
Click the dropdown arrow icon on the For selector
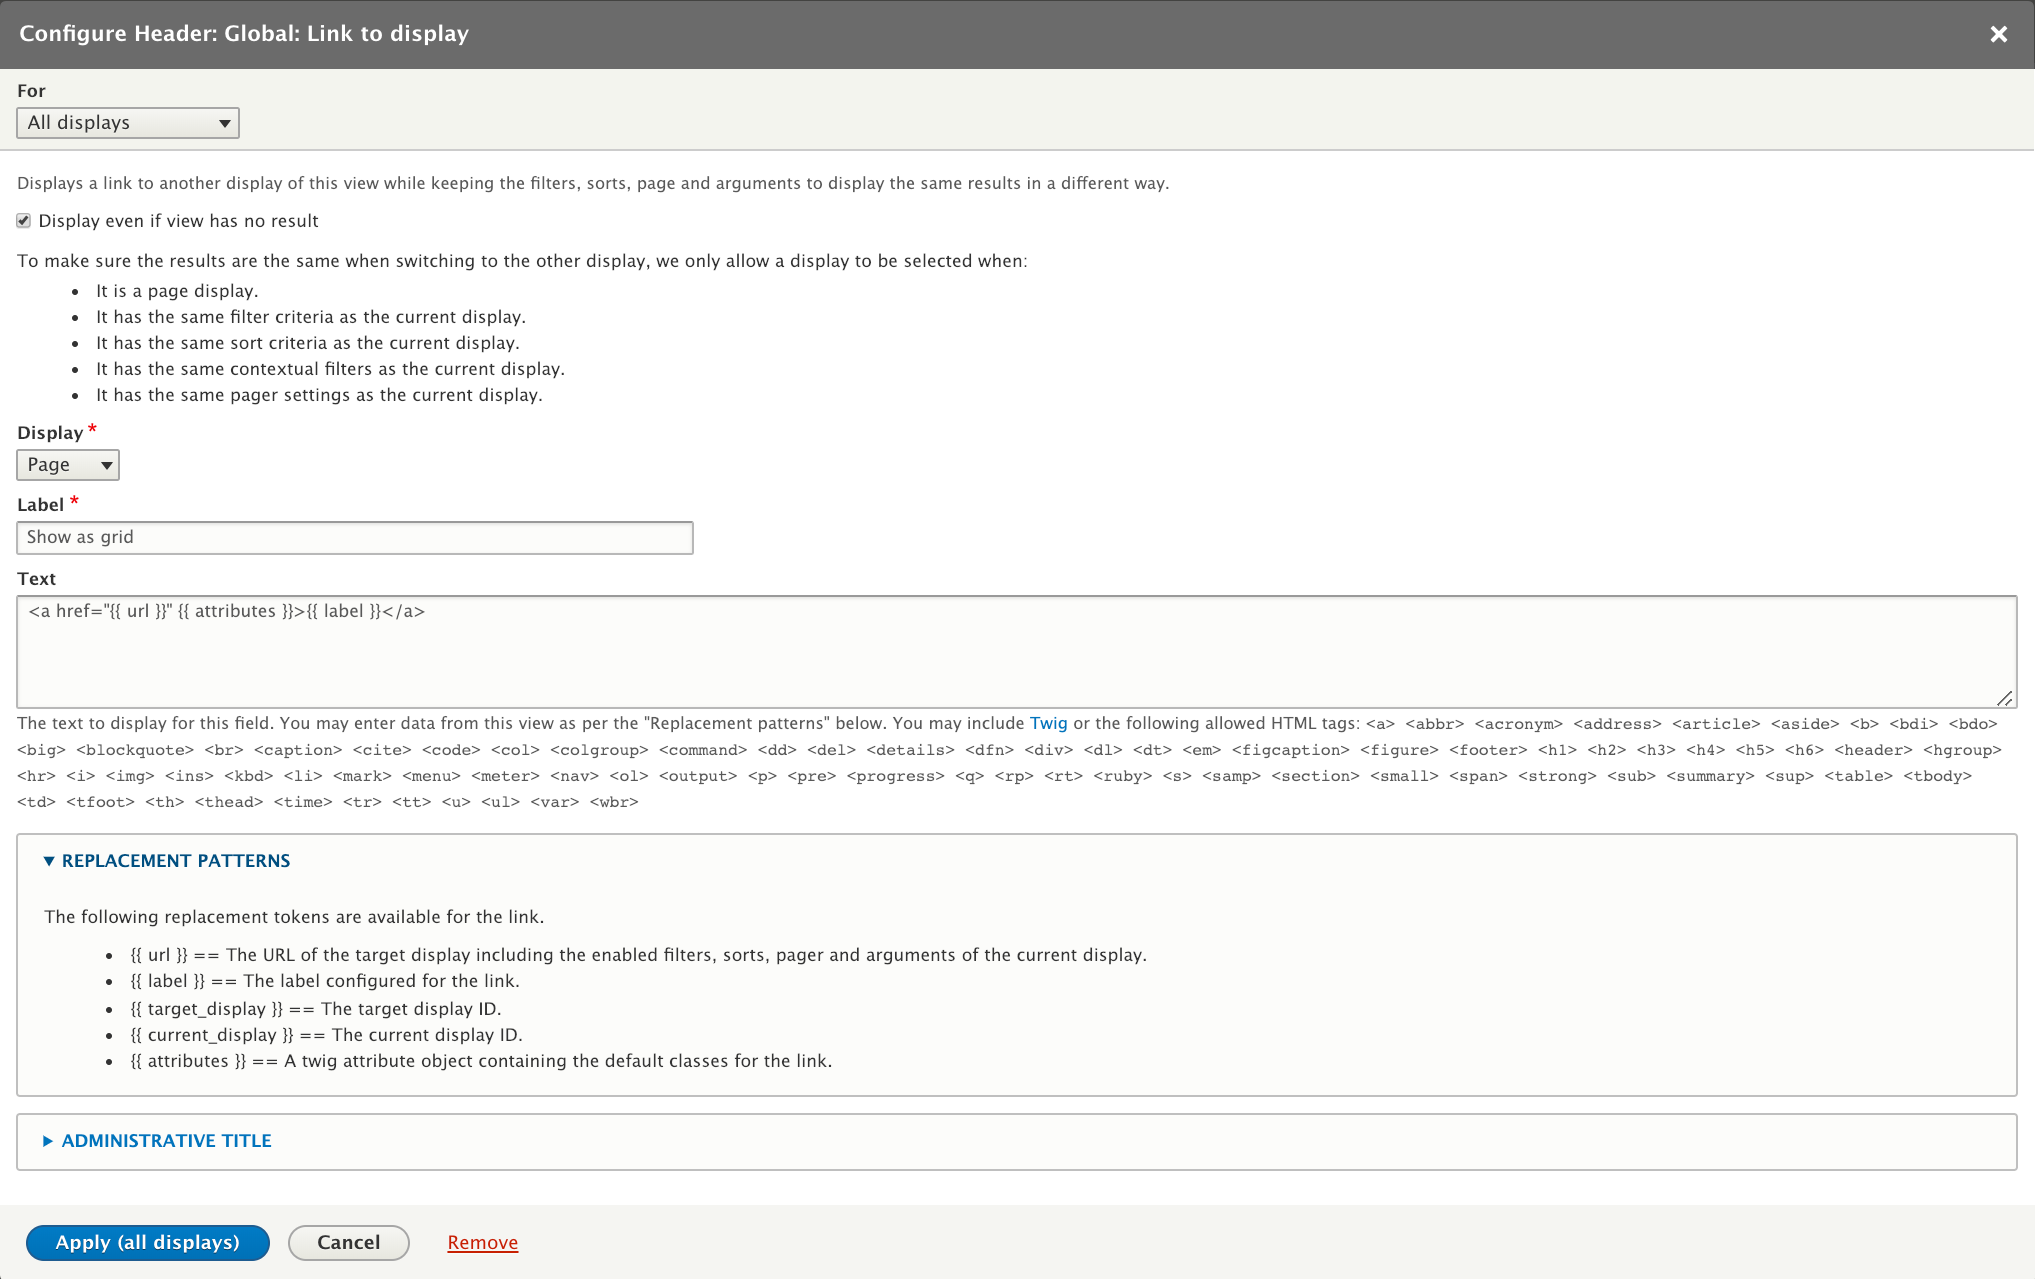pyautogui.click(x=224, y=122)
